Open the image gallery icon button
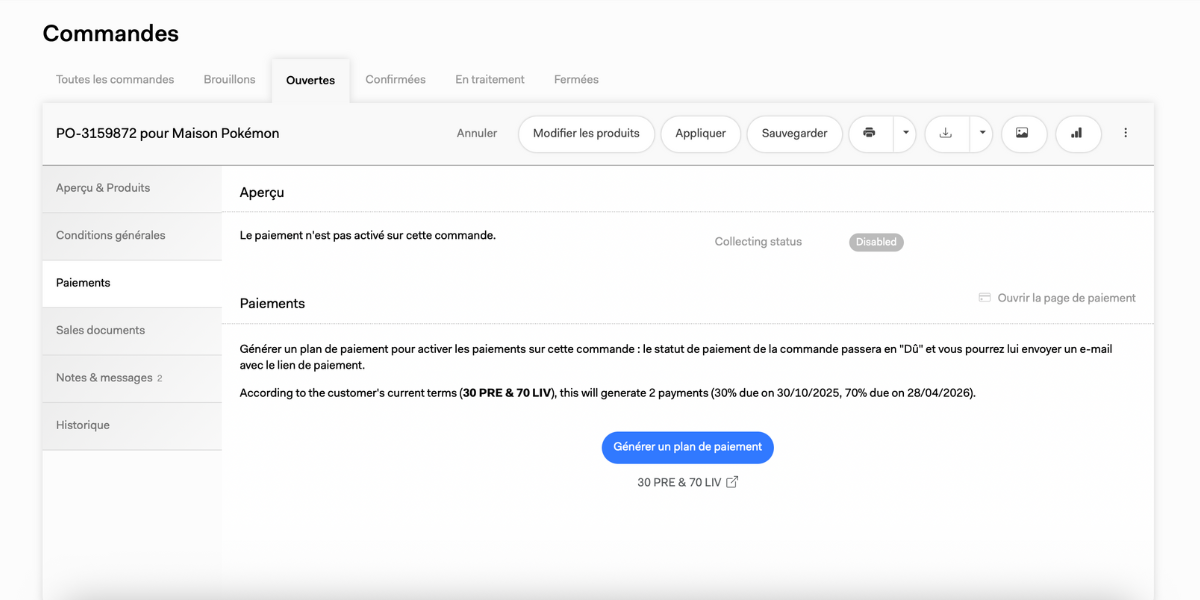The width and height of the screenshot is (1200, 600). pos(1022,133)
